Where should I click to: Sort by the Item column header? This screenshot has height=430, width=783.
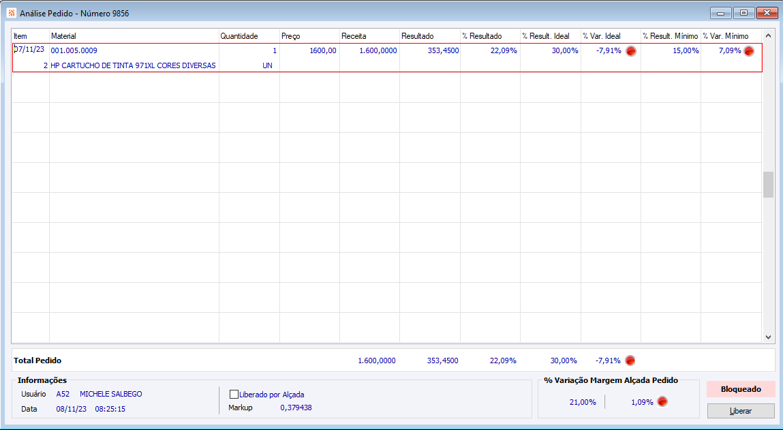30,36
